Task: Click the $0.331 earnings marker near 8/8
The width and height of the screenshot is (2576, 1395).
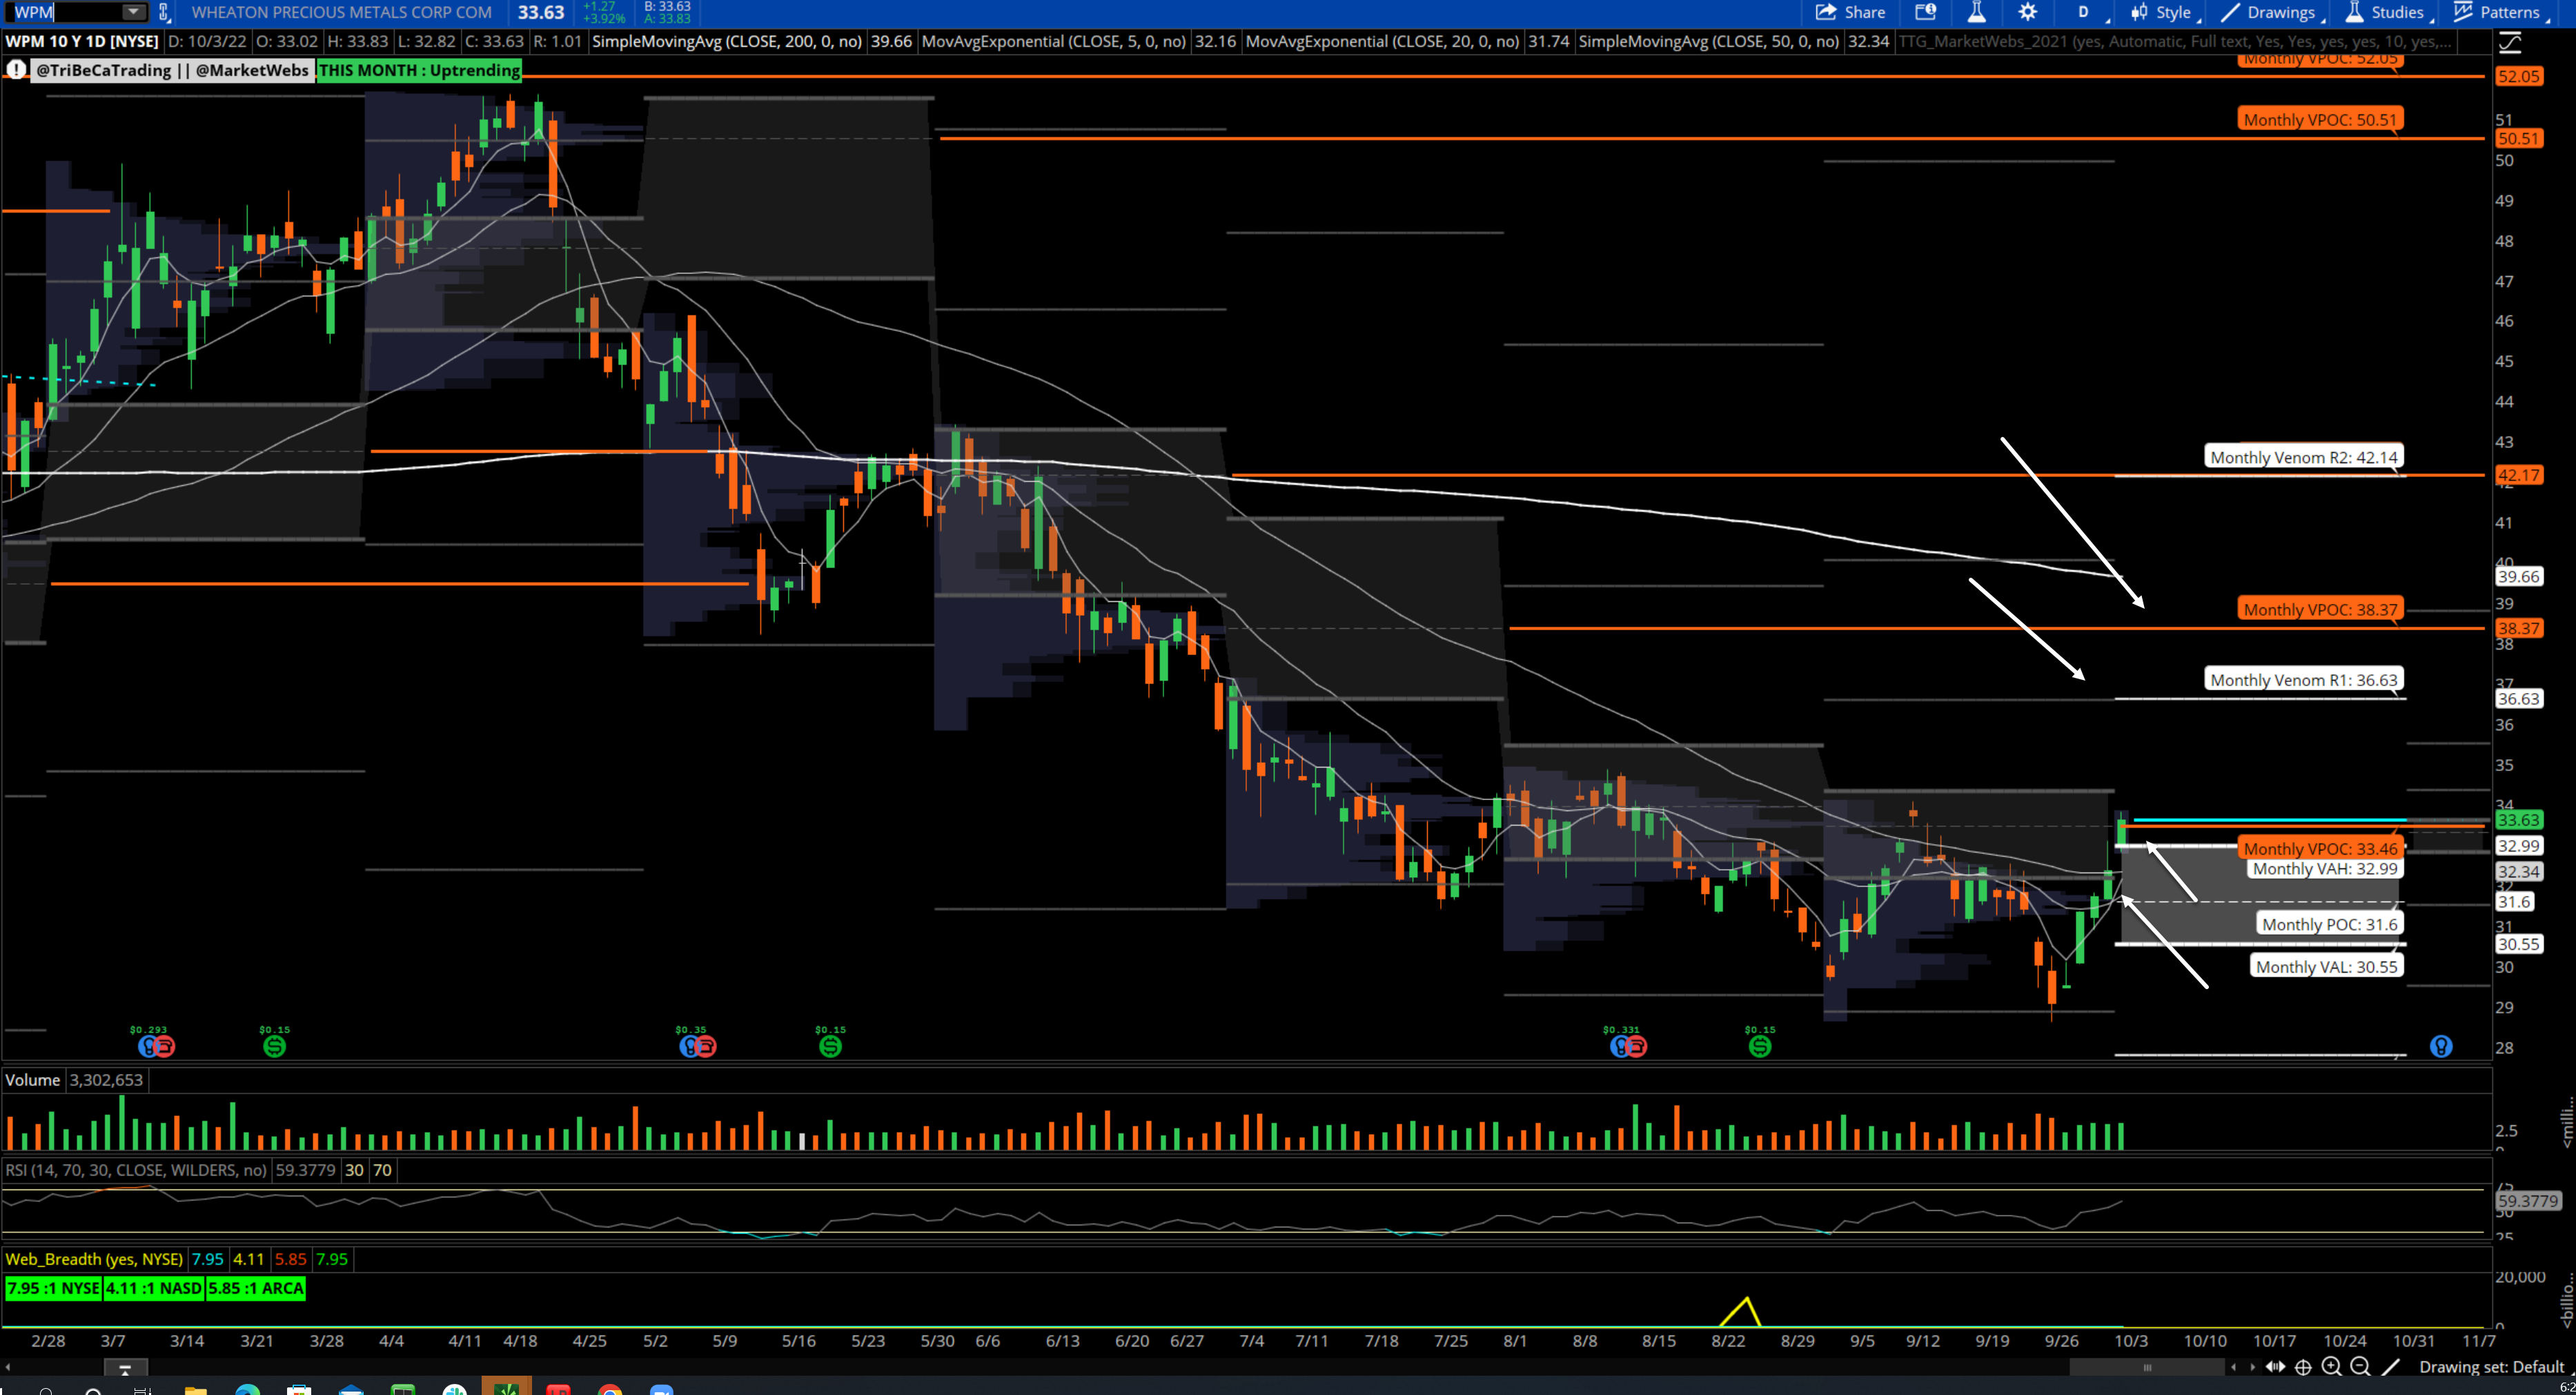Action: (x=1628, y=1046)
